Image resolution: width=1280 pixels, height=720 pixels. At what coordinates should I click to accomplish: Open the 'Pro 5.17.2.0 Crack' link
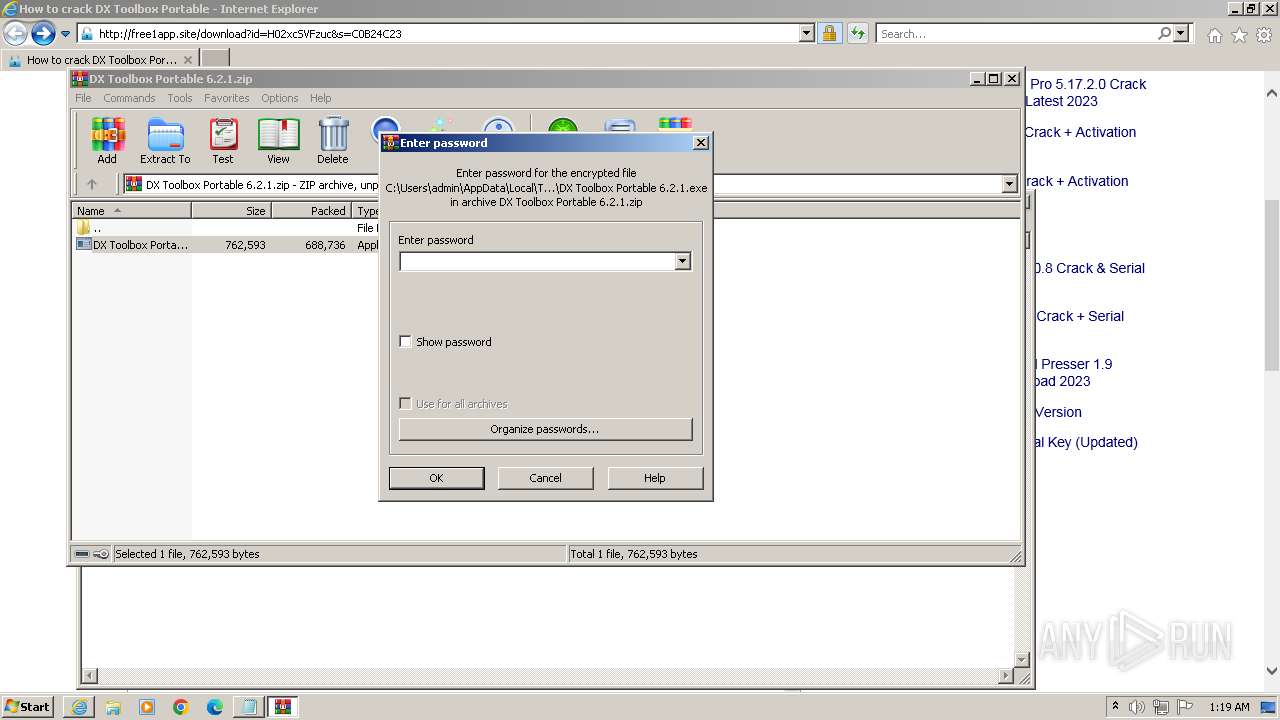pos(1088,84)
